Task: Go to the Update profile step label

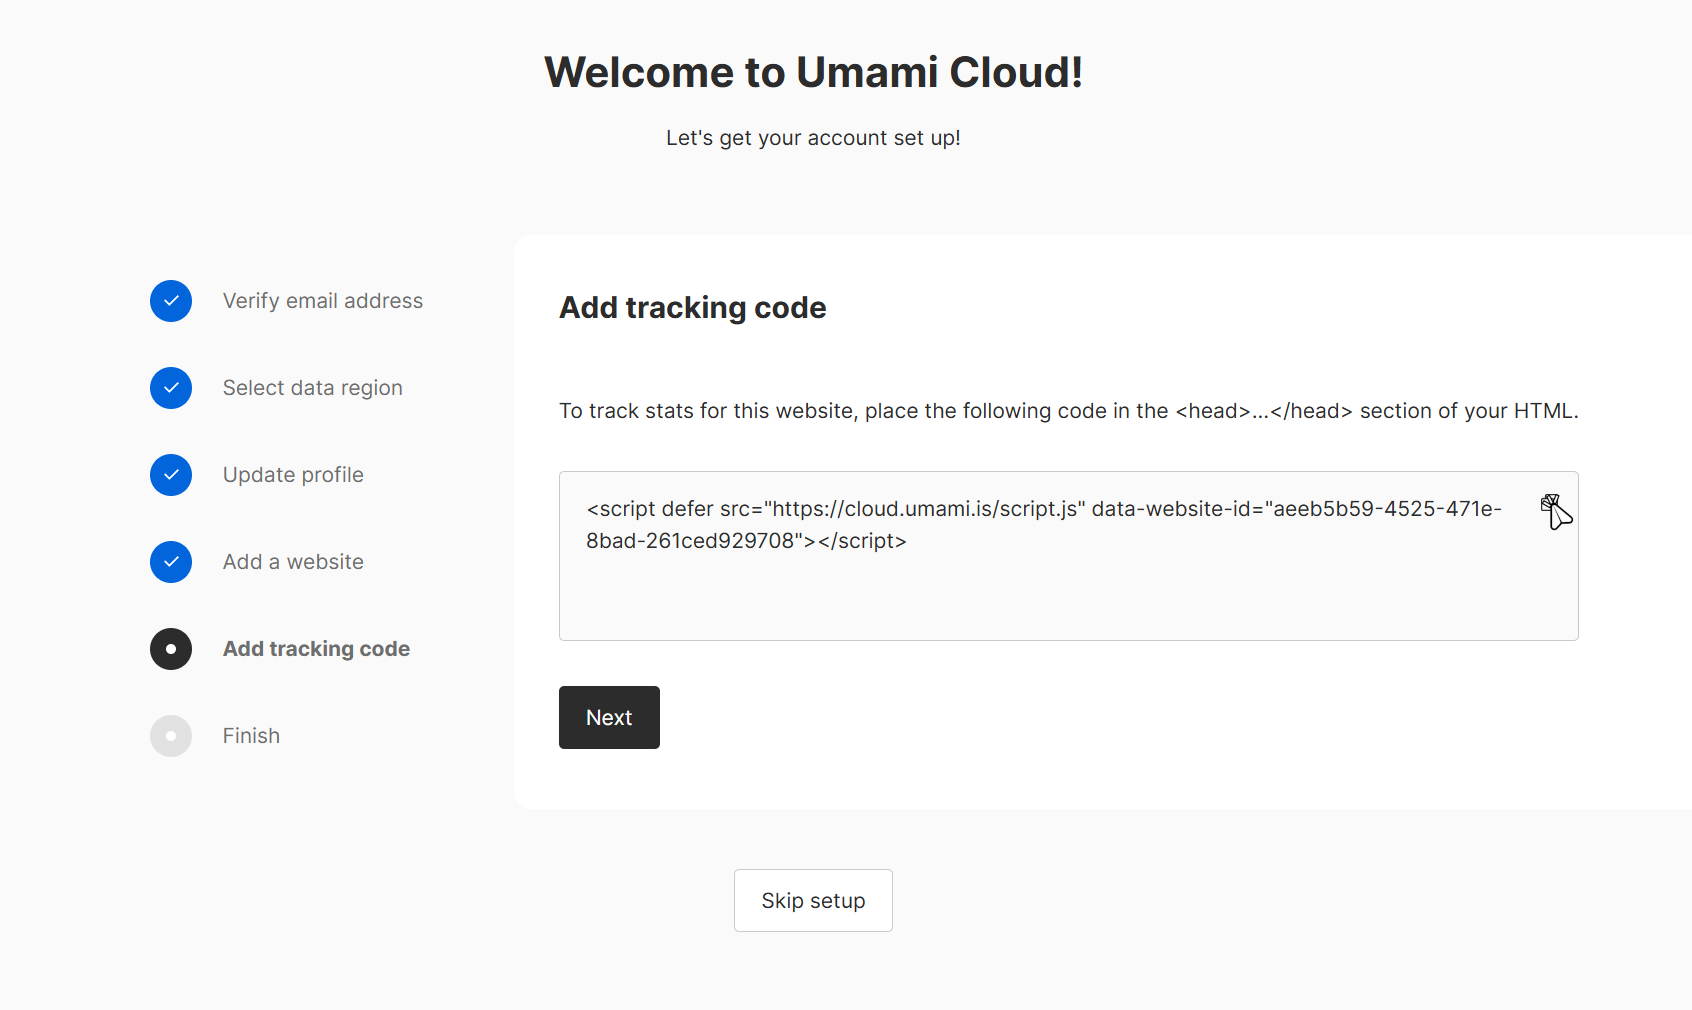Action: point(293,475)
